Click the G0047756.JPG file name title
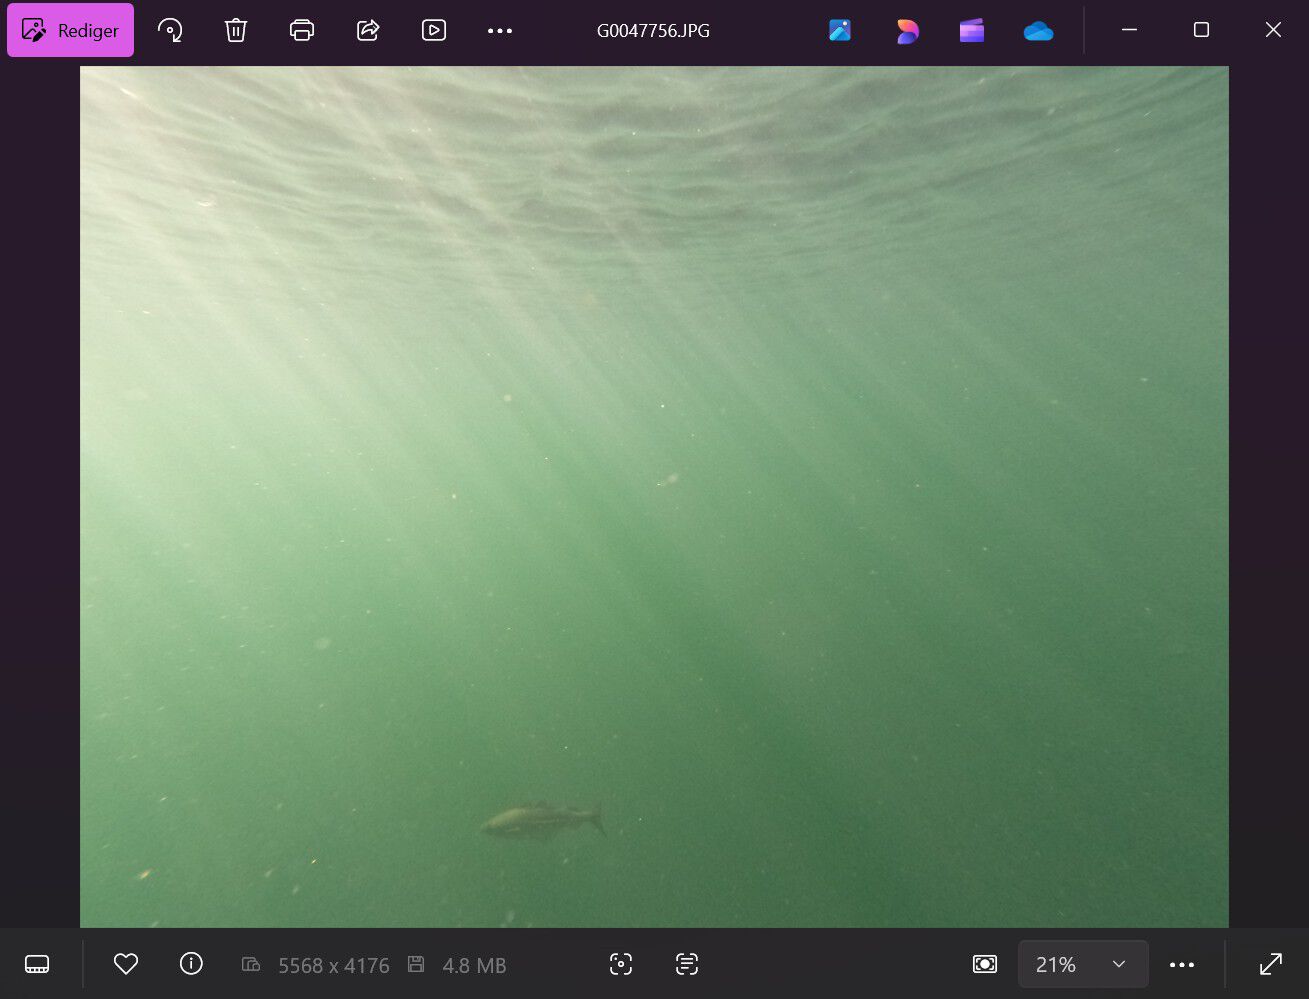Viewport: 1309px width, 999px height. click(653, 30)
